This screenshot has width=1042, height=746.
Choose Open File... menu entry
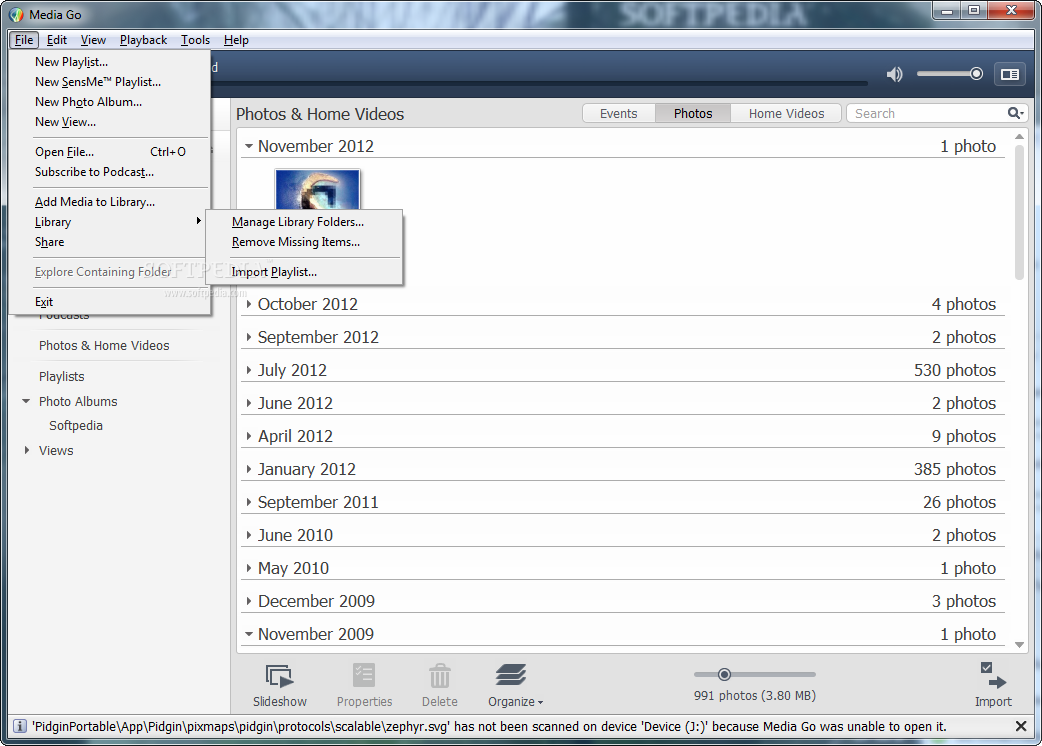[110, 151]
